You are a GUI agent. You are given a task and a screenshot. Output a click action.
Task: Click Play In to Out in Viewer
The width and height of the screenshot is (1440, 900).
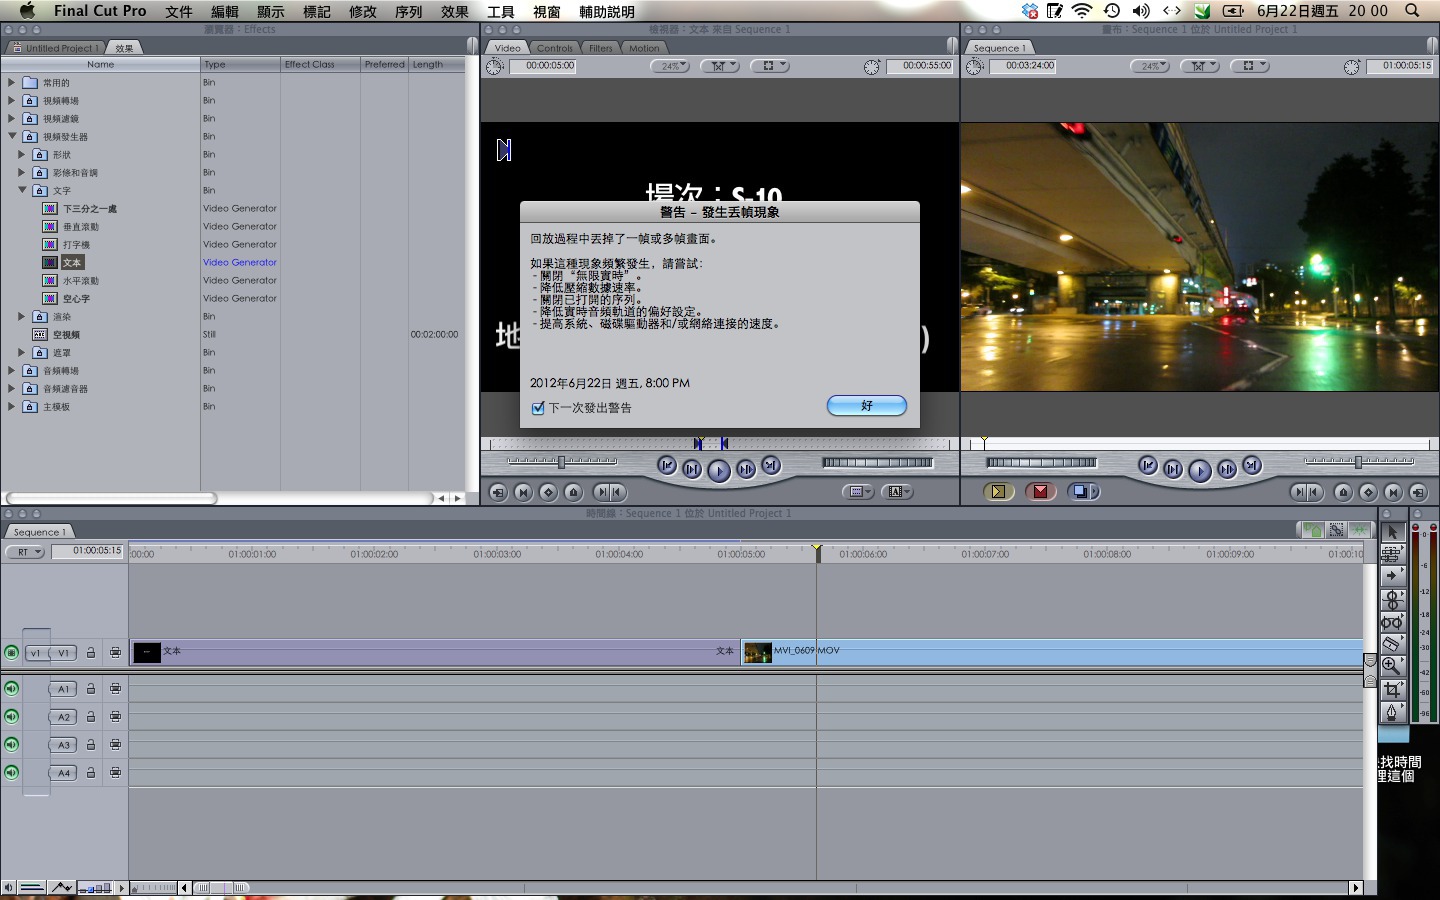pyautogui.click(x=692, y=469)
